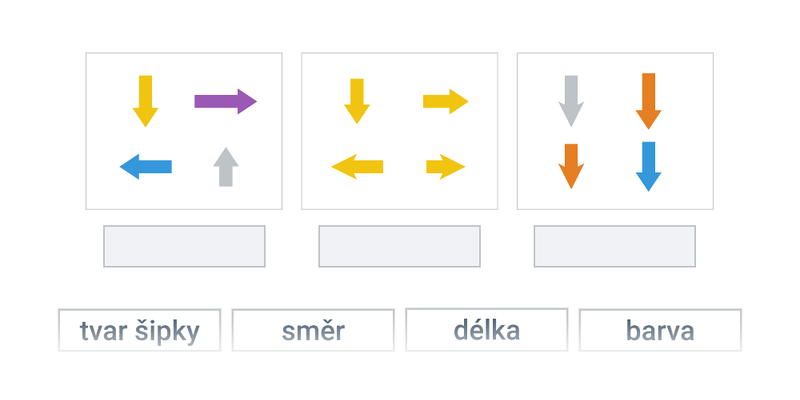Choose the "délka" answer tile
Image resolution: width=800 pixels, height=400 pixels.
487,330
